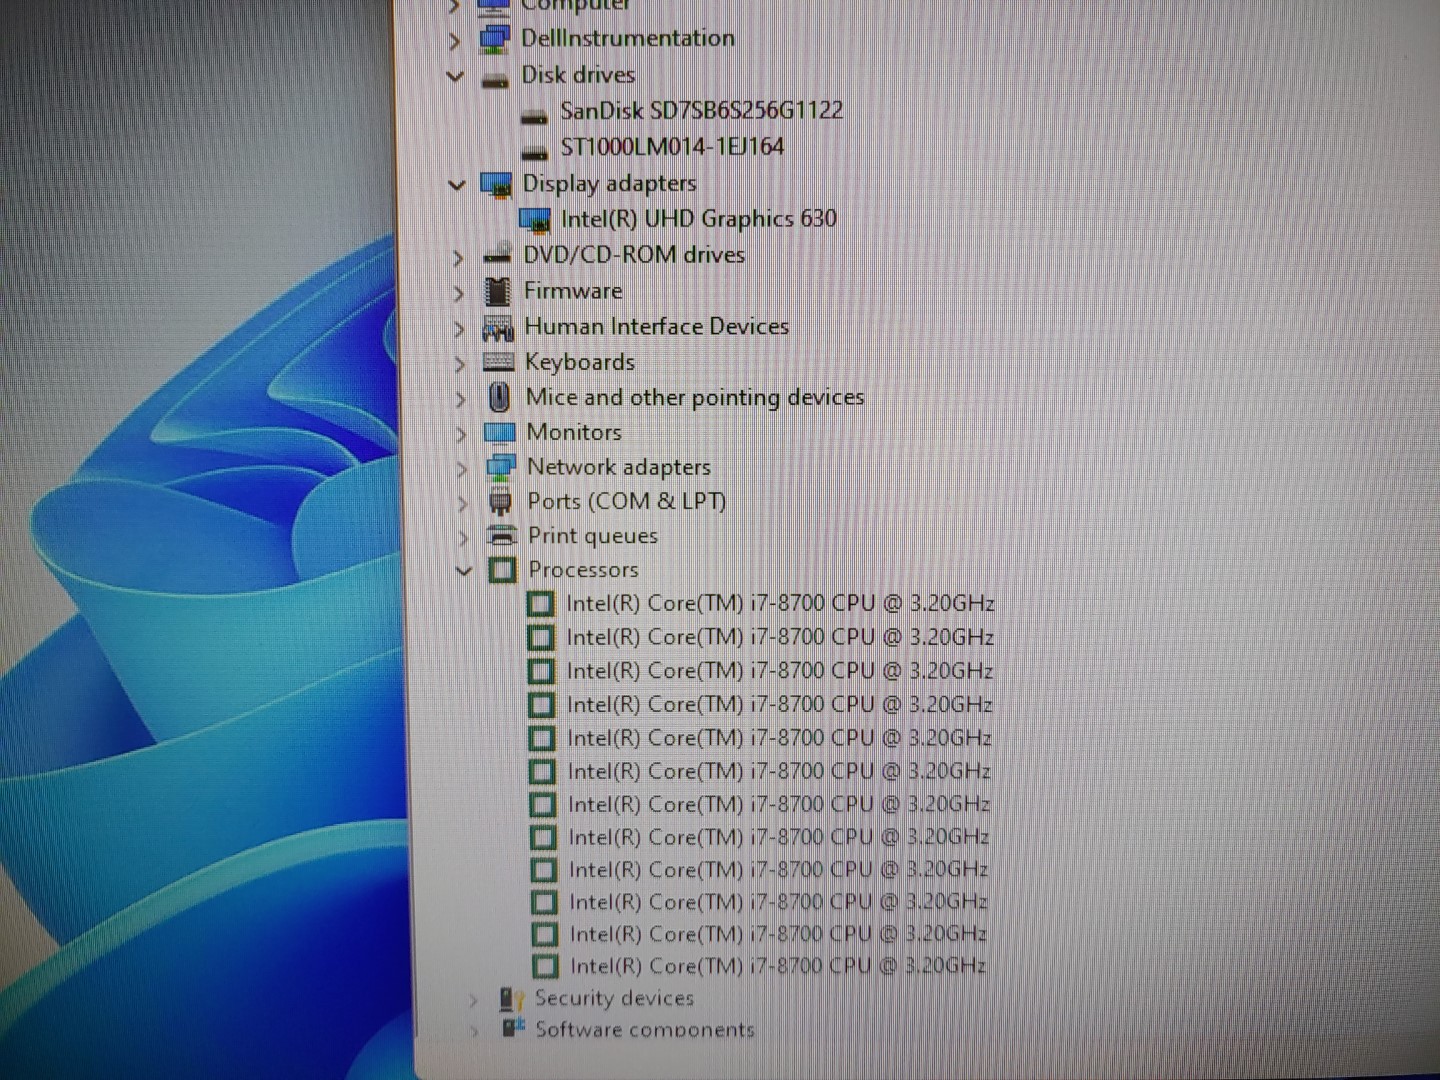Select the Disk drives label
This screenshot has width=1440, height=1080.
click(x=578, y=75)
